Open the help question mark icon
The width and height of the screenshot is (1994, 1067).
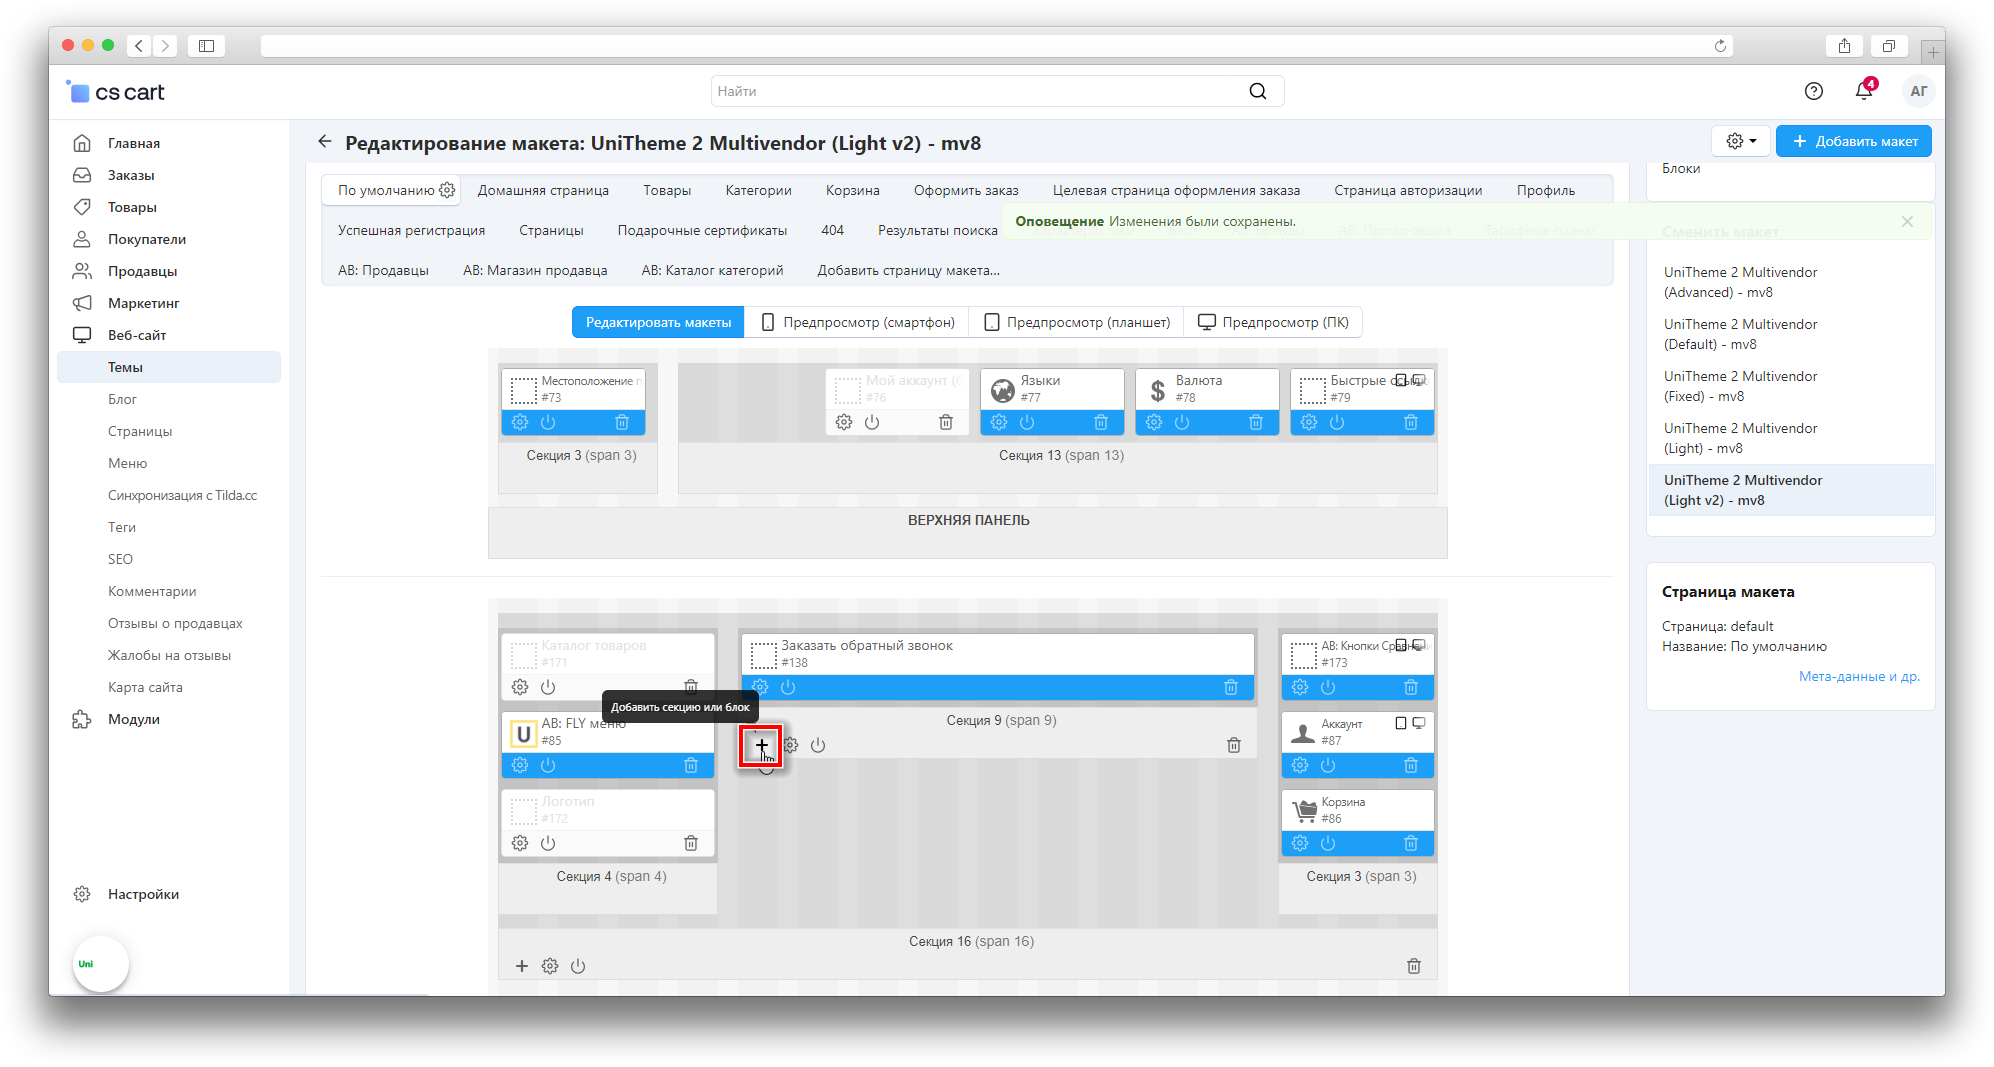tap(1813, 91)
